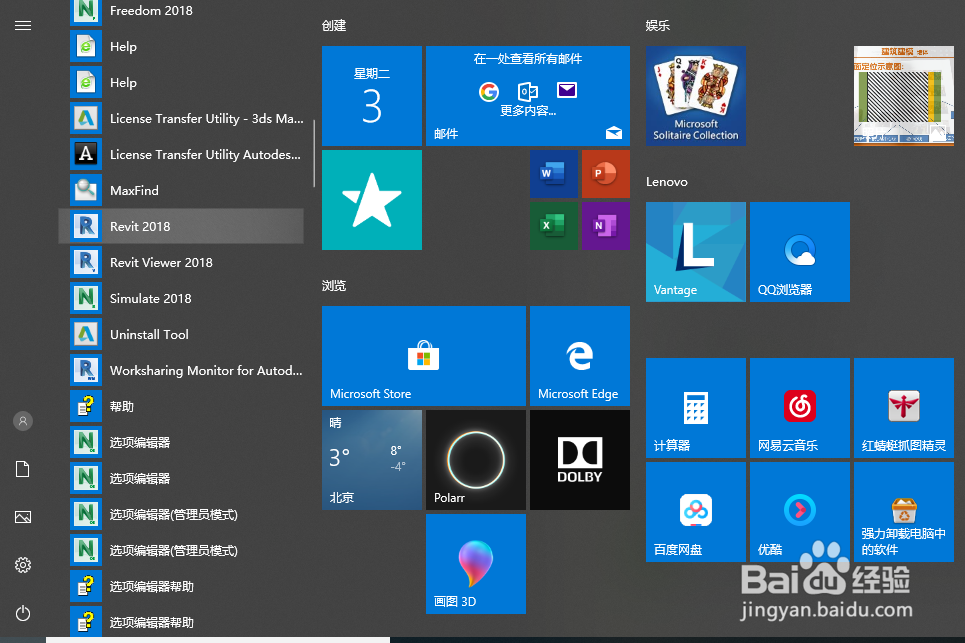Viewport: 965px width, 643px height.
Task: Click the 浏览 group heading
Action: pos(334,286)
